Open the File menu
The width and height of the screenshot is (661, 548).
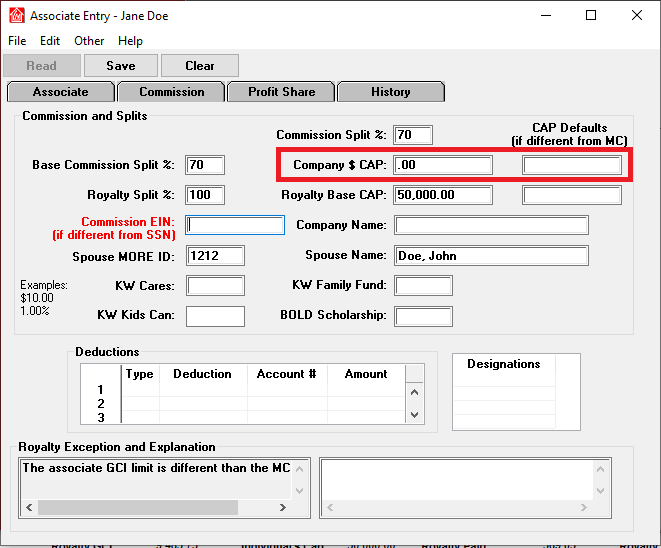[17, 41]
